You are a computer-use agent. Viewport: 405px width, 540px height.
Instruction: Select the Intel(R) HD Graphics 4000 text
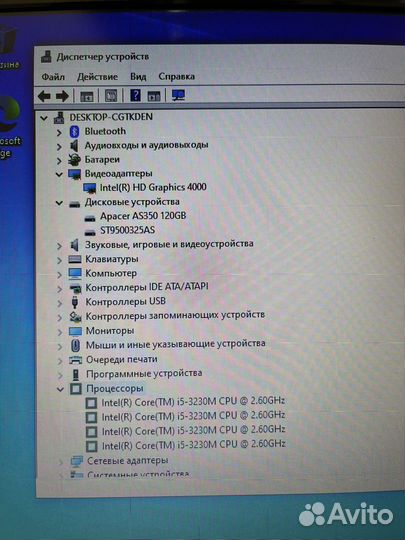[x=153, y=187]
